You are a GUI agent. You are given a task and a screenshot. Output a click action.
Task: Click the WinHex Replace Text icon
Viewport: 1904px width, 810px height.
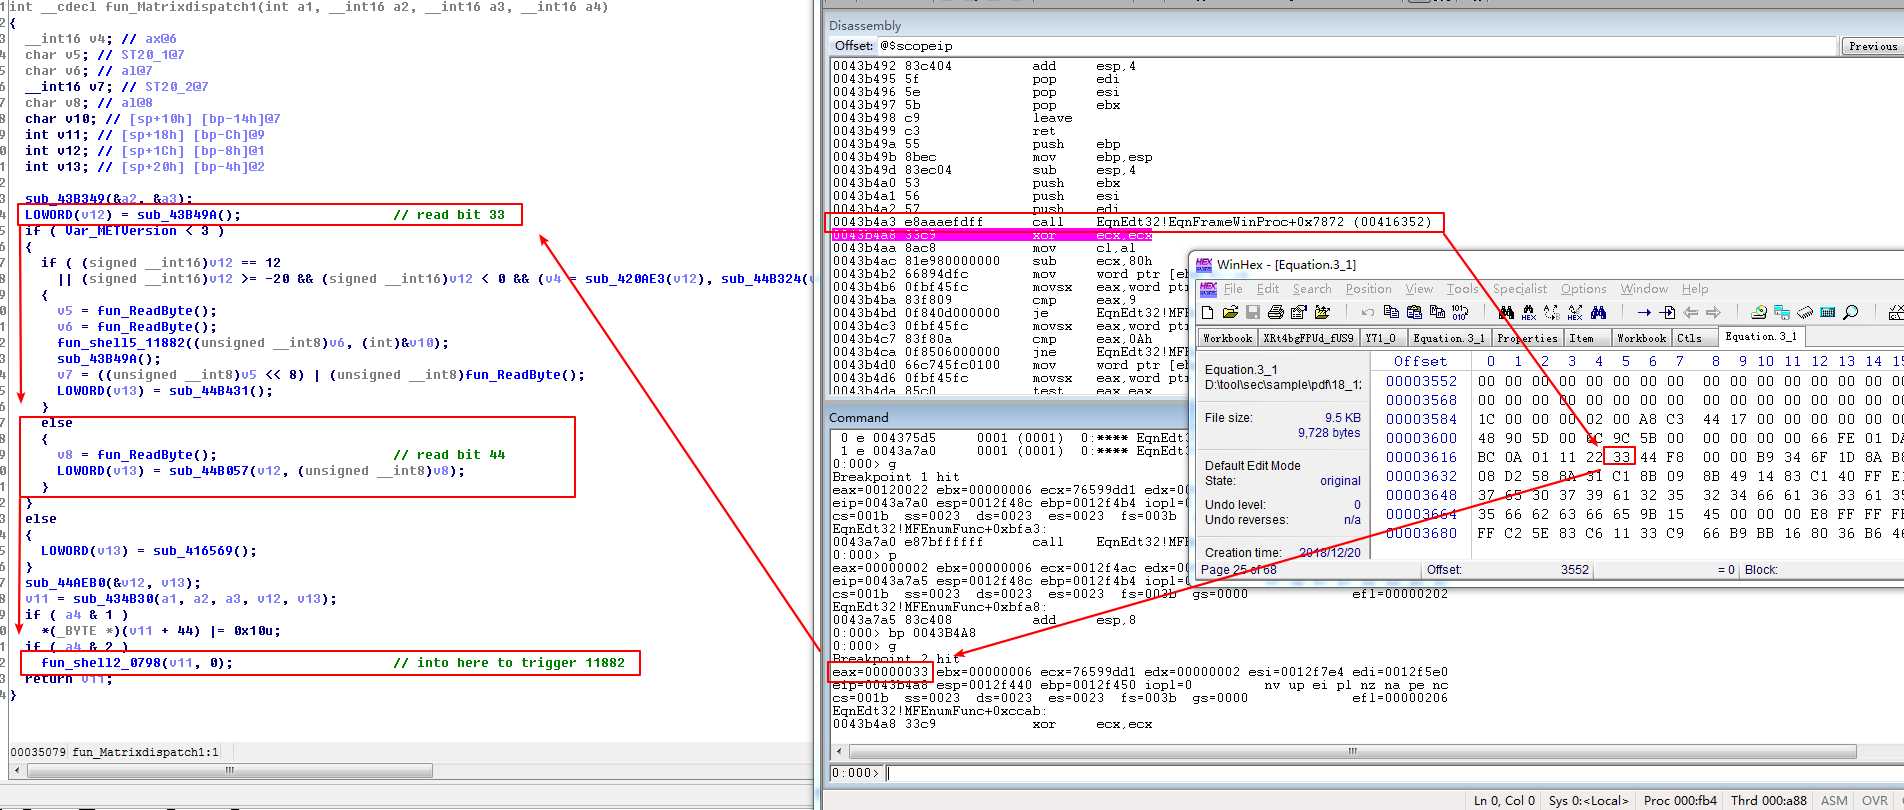click(1552, 313)
